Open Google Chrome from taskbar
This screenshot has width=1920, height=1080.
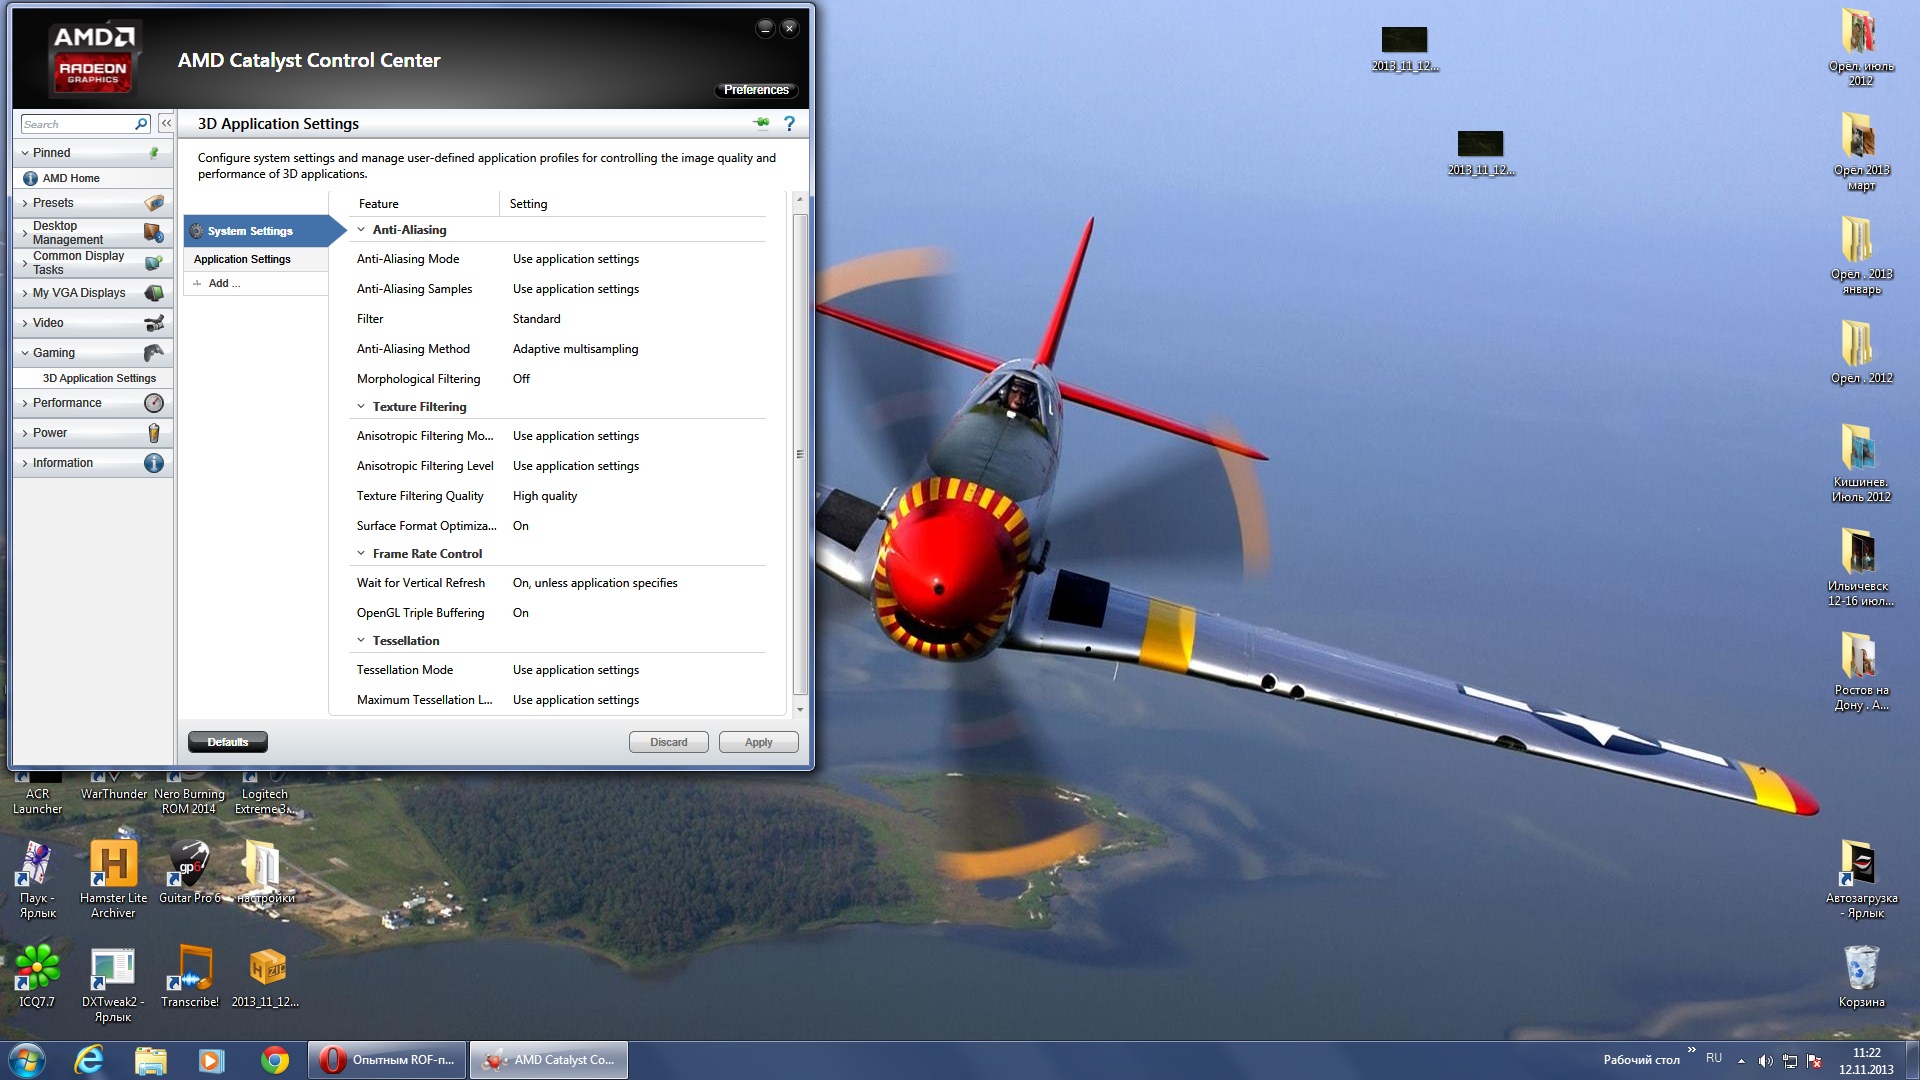pos(274,1060)
